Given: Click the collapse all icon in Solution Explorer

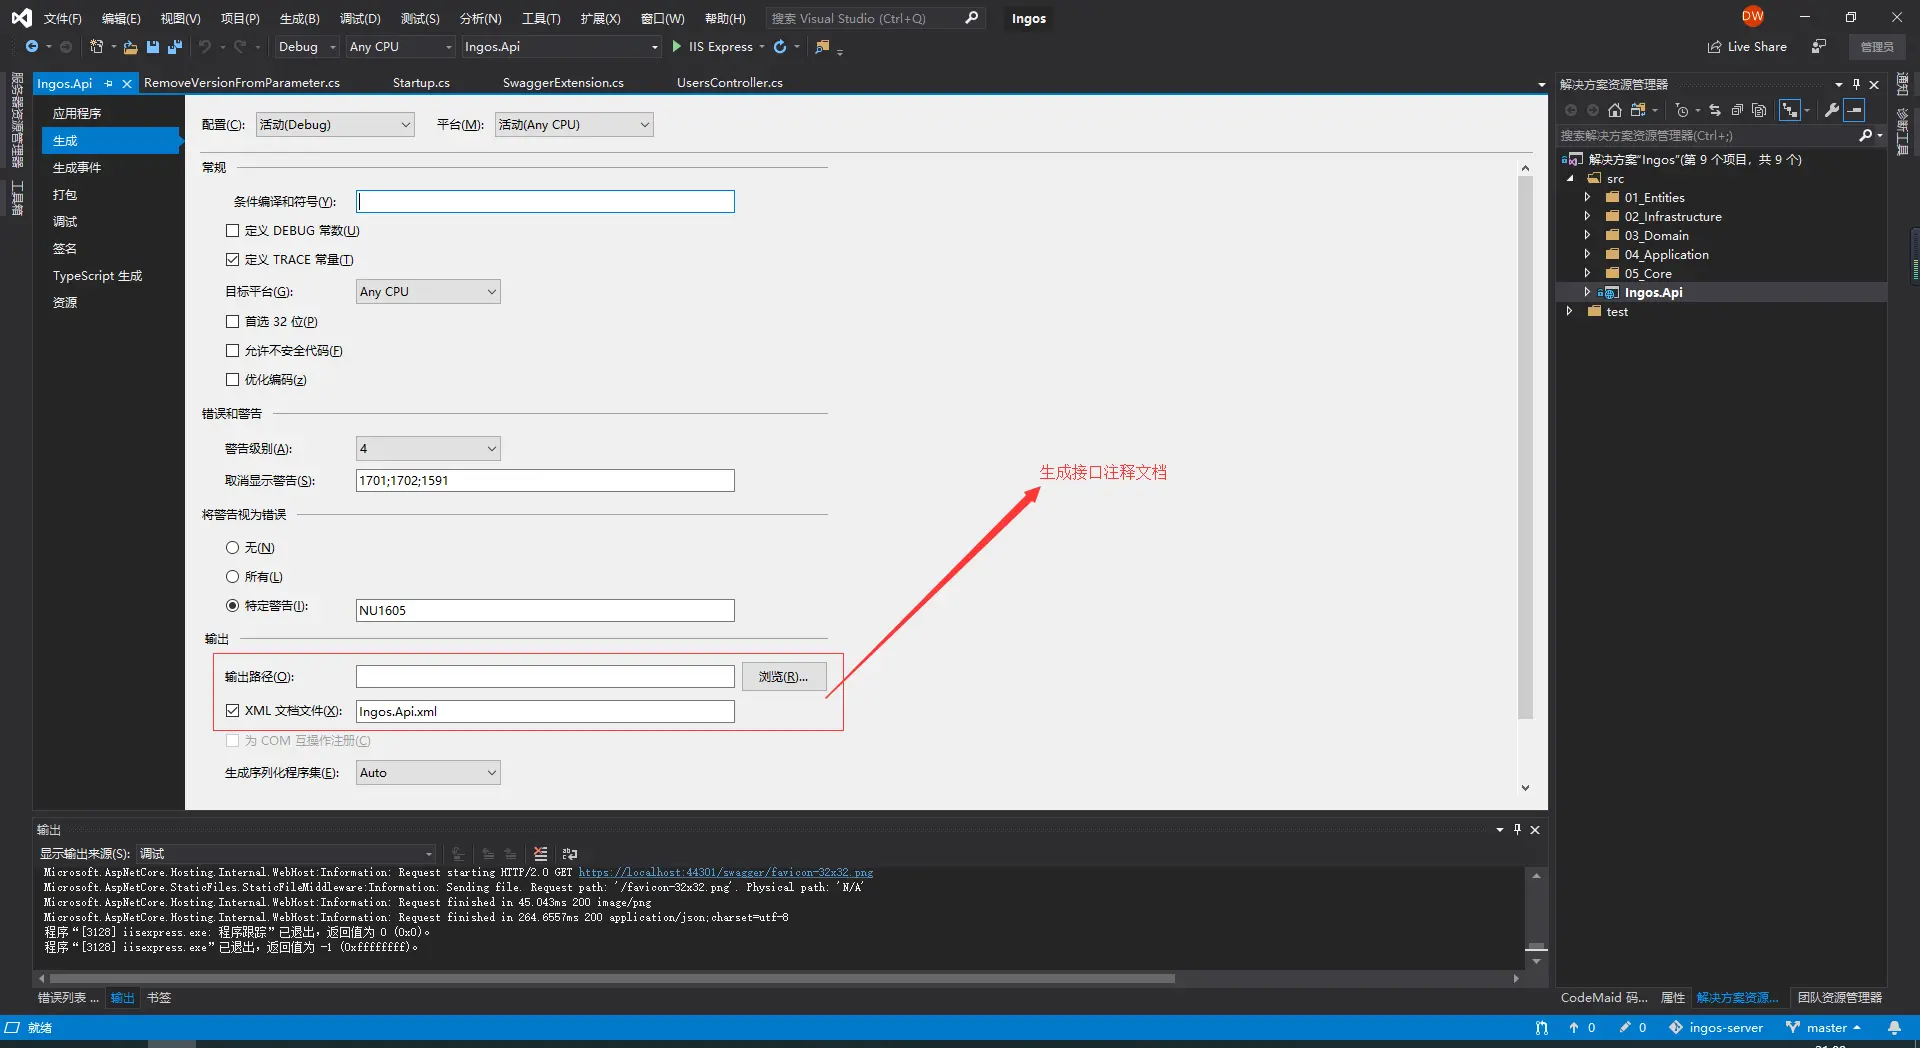Looking at the screenshot, I should (1737, 110).
